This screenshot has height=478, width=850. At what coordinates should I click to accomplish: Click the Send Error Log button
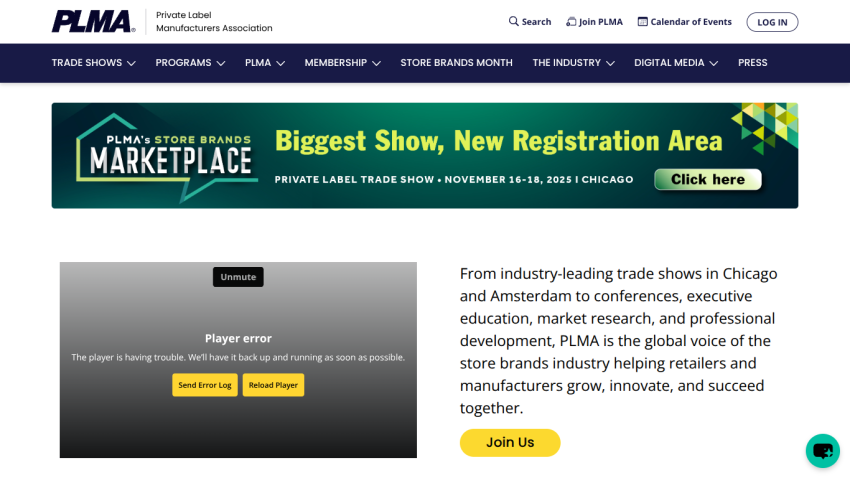[205, 385]
